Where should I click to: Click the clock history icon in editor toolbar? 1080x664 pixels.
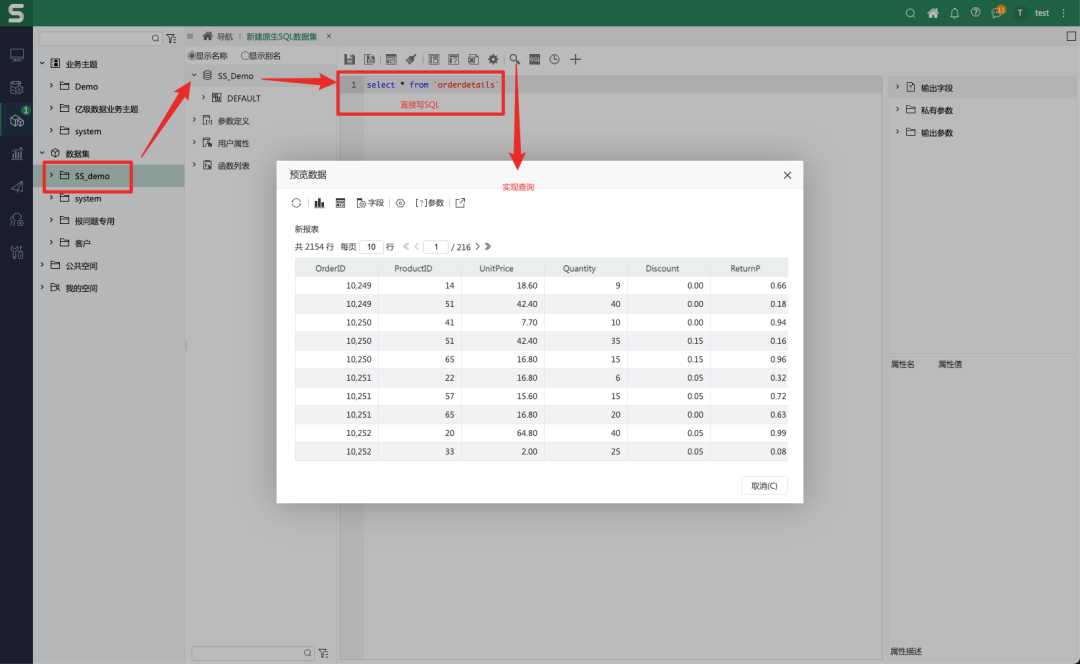click(x=554, y=59)
